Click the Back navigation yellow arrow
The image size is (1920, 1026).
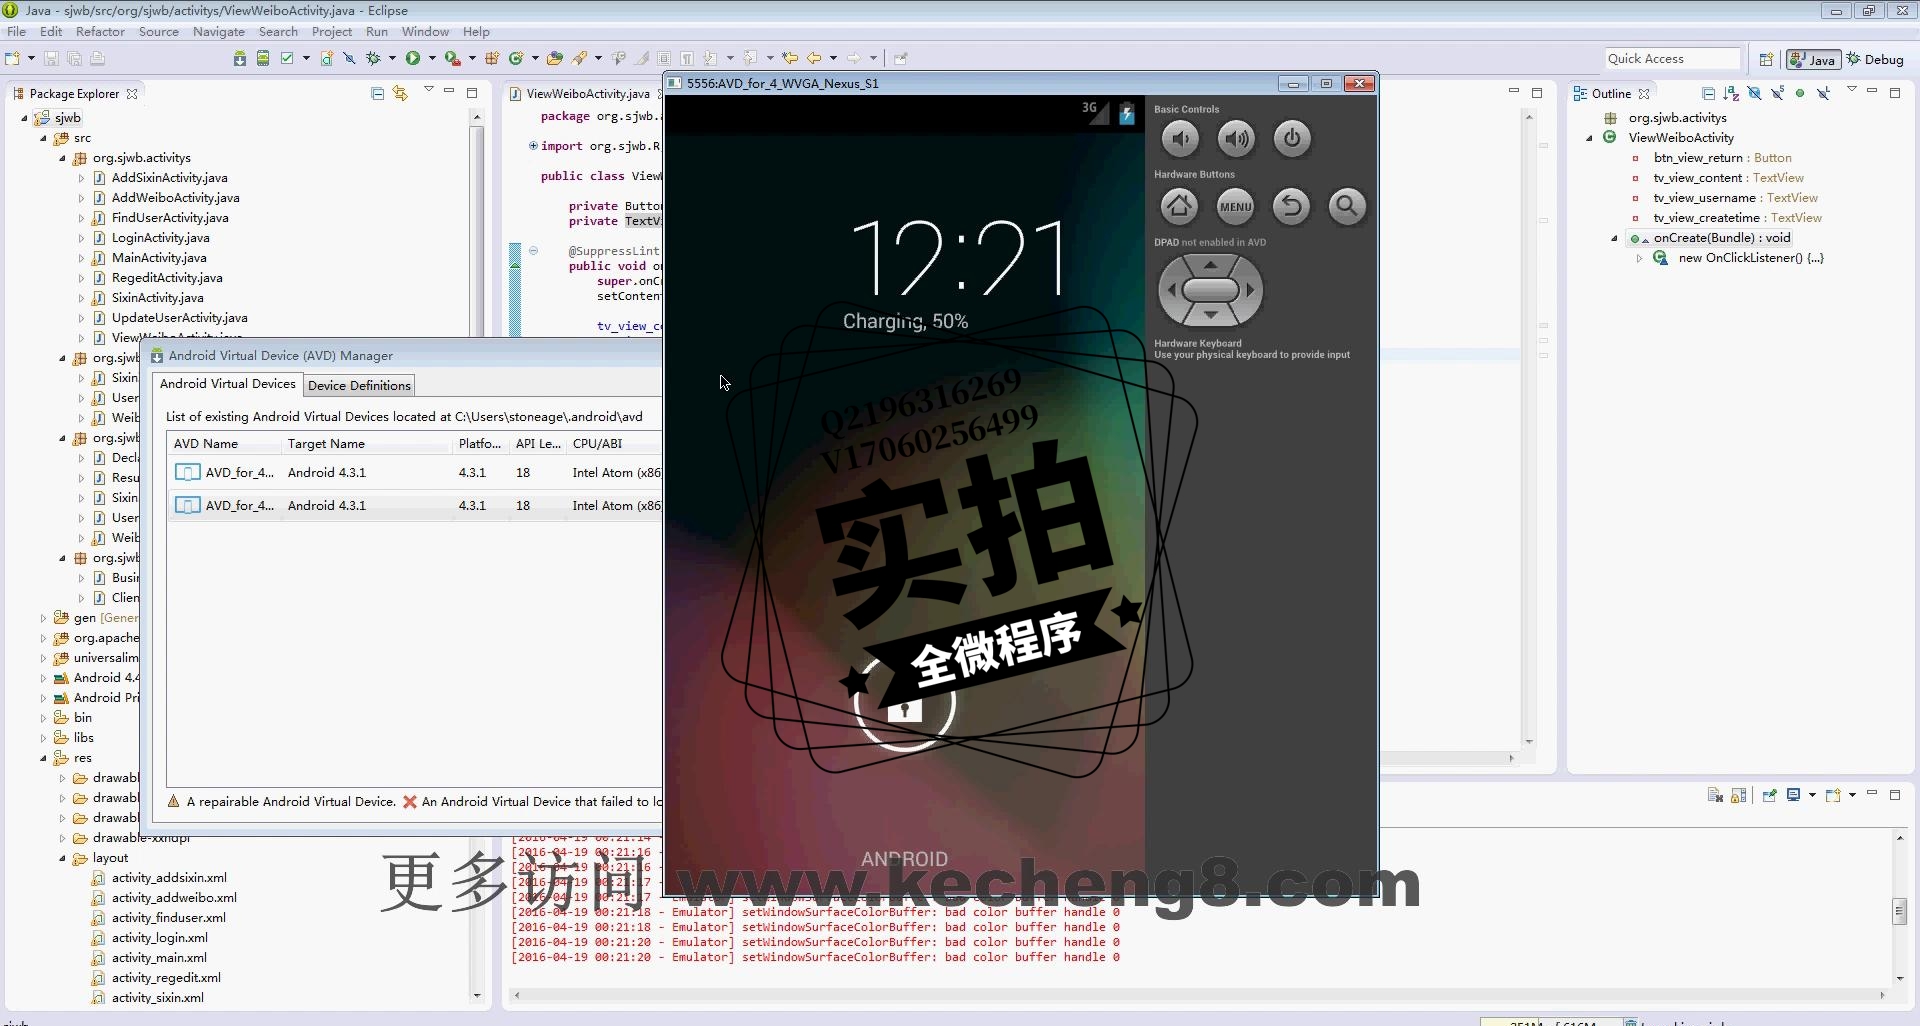(x=814, y=58)
